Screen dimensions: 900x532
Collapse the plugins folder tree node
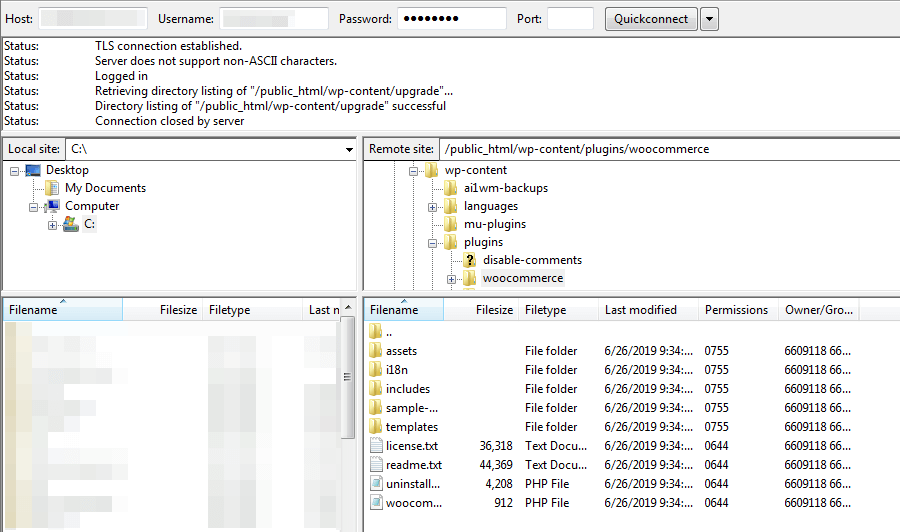433,243
